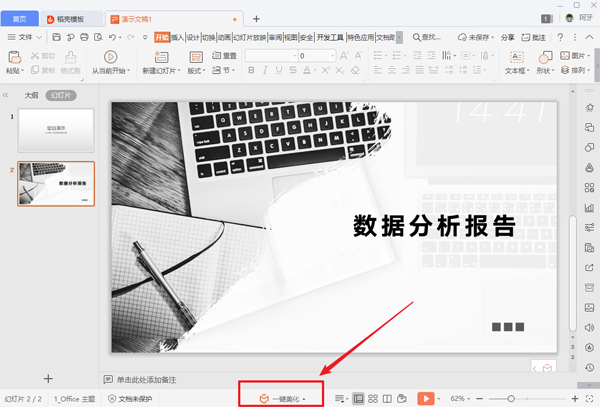The width and height of the screenshot is (600, 407).
Task: Switch to slide sorter grid view
Action: click(373, 398)
